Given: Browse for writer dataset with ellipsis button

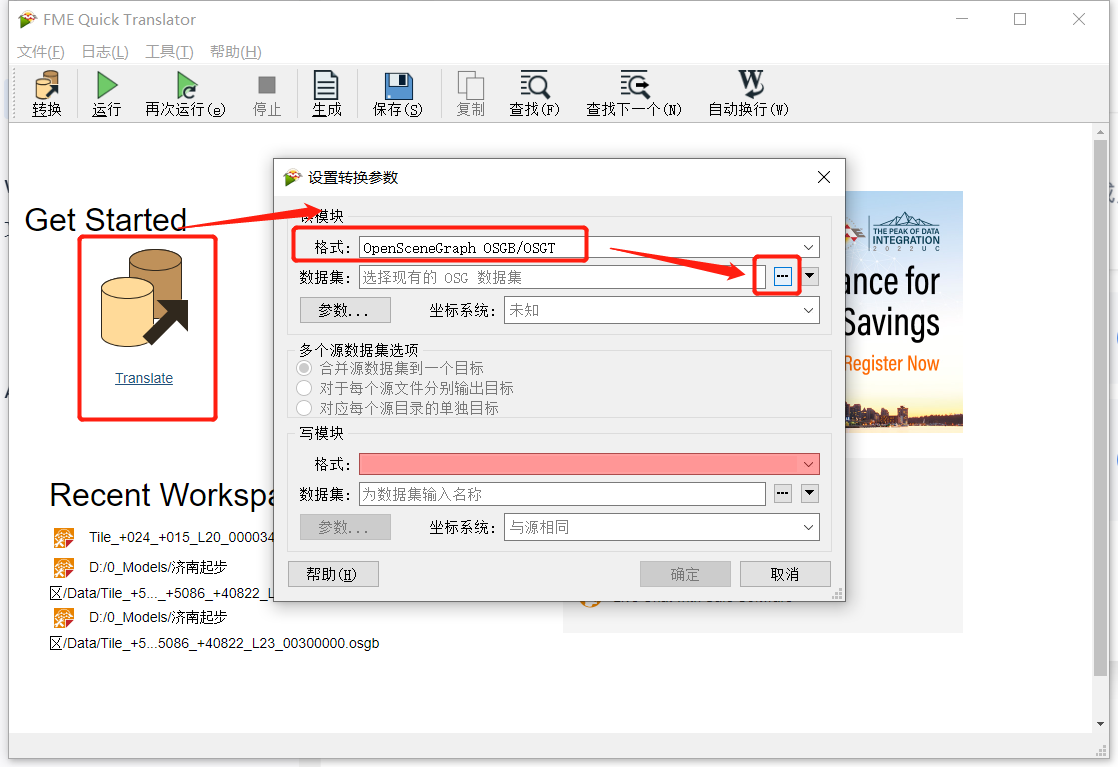Looking at the screenshot, I should pyautogui.click(x=783, y=493).
